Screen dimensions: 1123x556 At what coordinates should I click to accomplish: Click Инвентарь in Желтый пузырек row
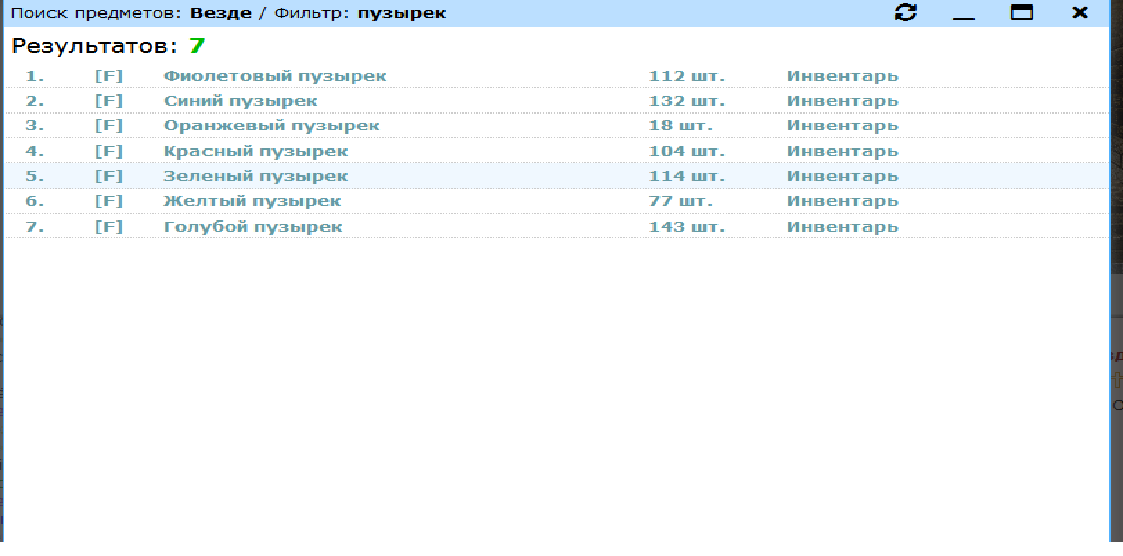coord(843,201)
